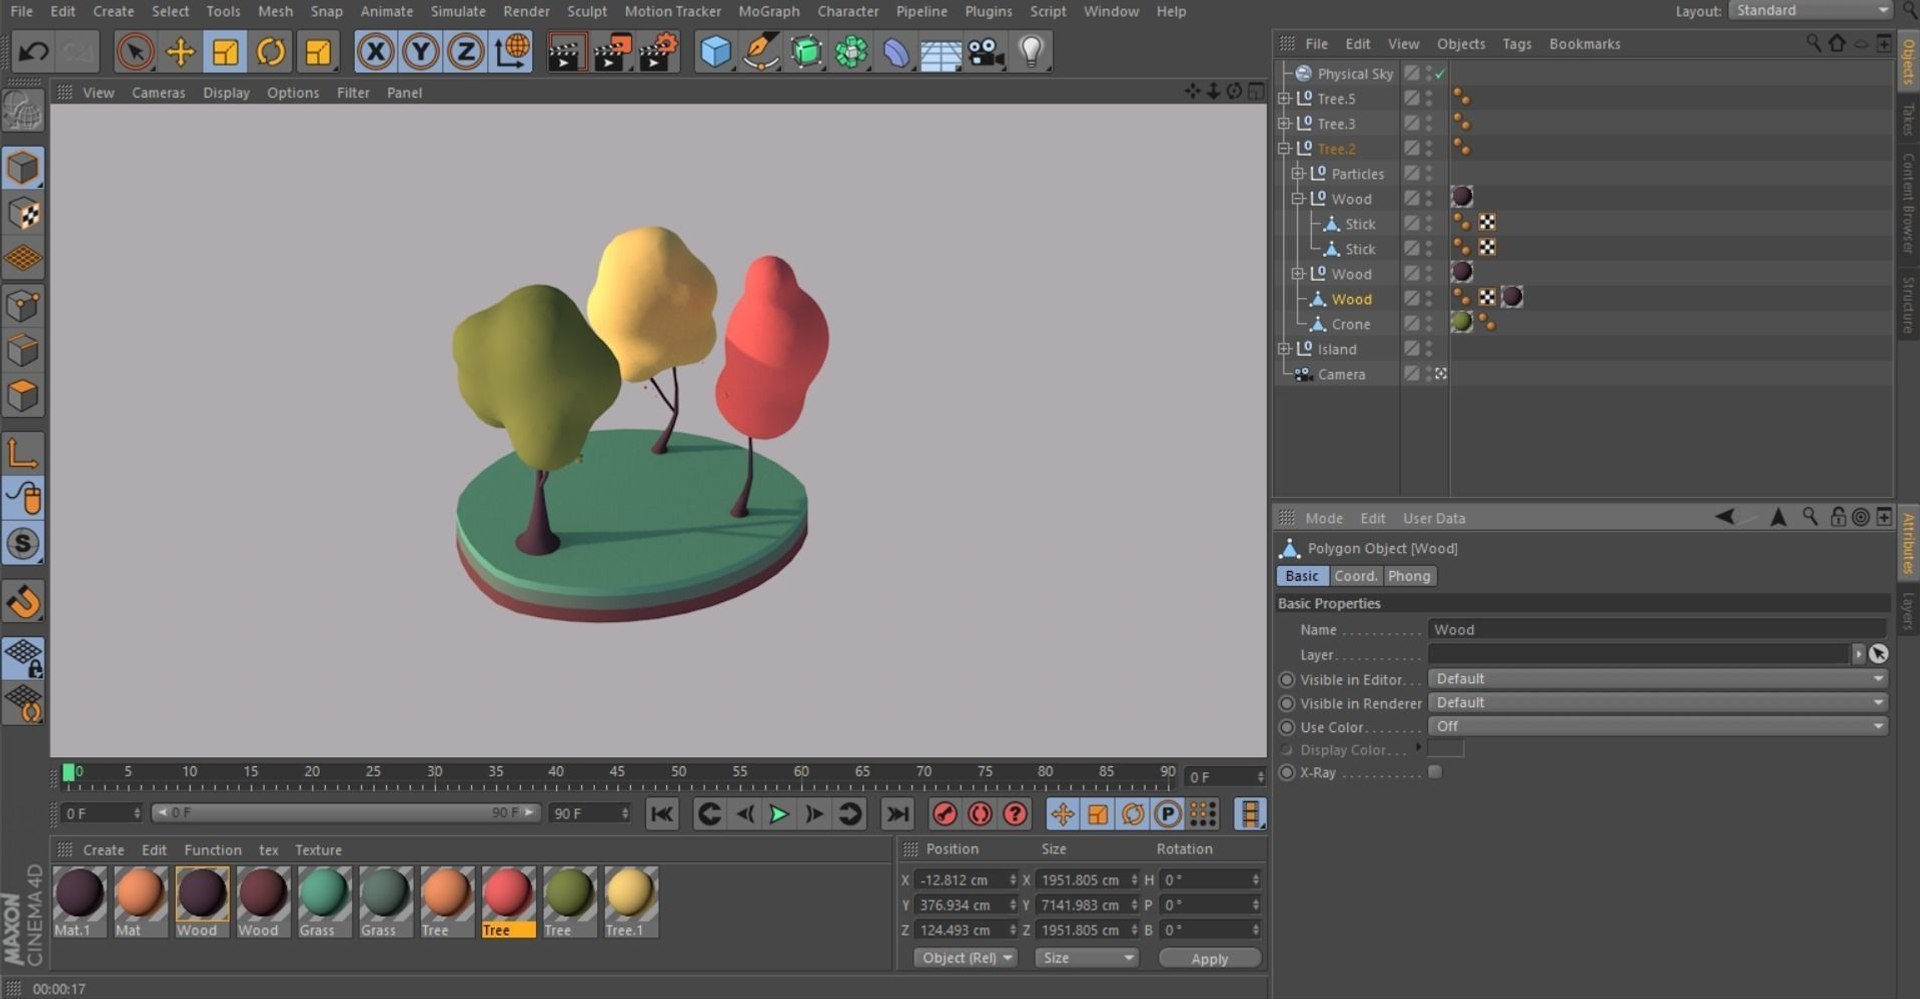Open Visible in Editor dropdown
1920x999 pixels.
(x=1658, y=679)
